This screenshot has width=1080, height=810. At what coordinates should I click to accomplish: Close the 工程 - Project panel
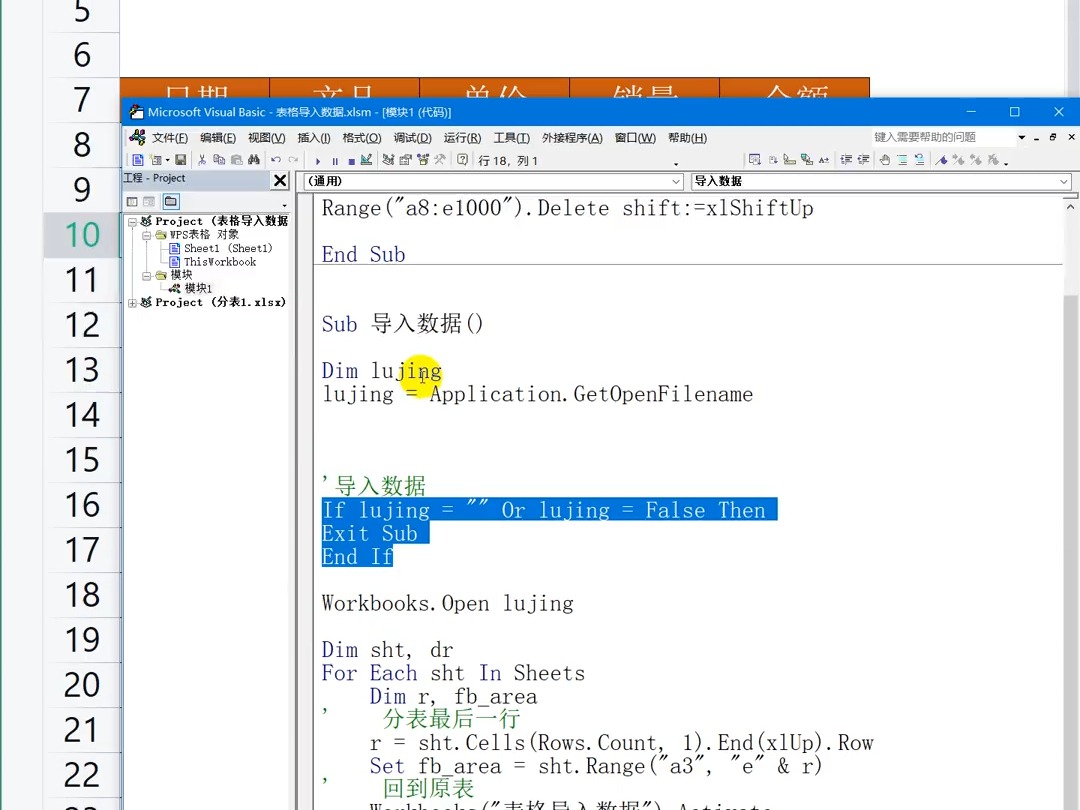280,180
